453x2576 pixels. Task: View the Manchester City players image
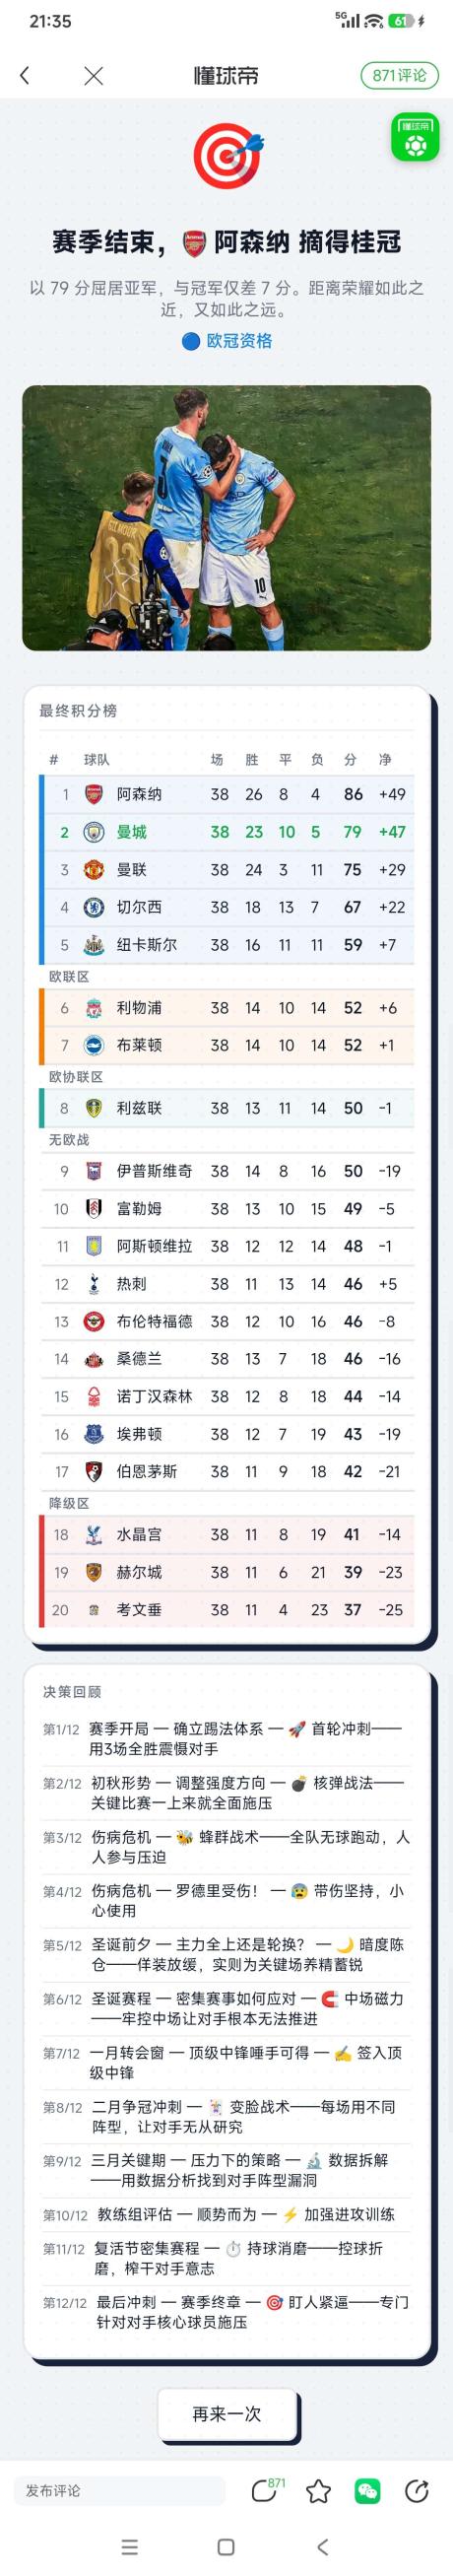coord(227,518)
